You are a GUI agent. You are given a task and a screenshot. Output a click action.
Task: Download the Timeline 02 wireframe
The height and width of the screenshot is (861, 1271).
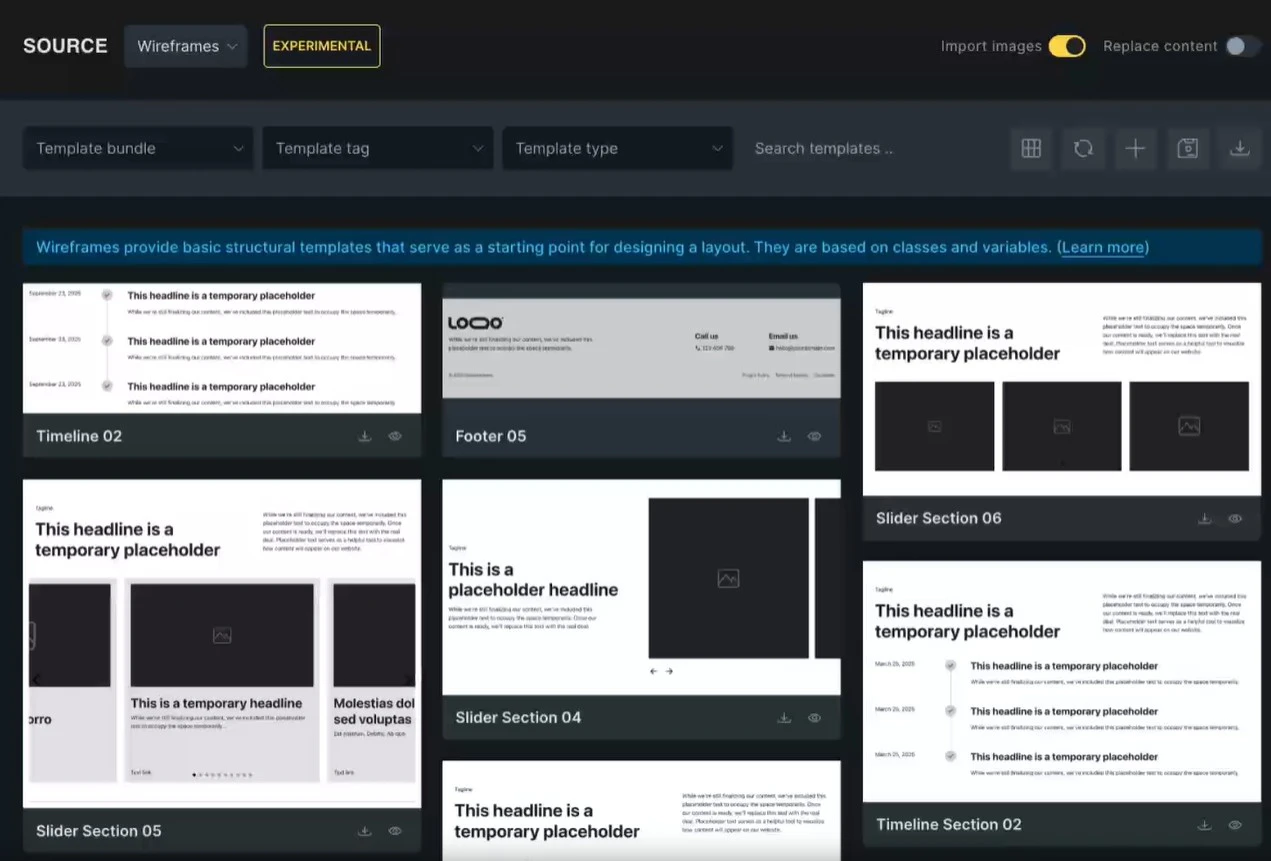coord(365,436)
